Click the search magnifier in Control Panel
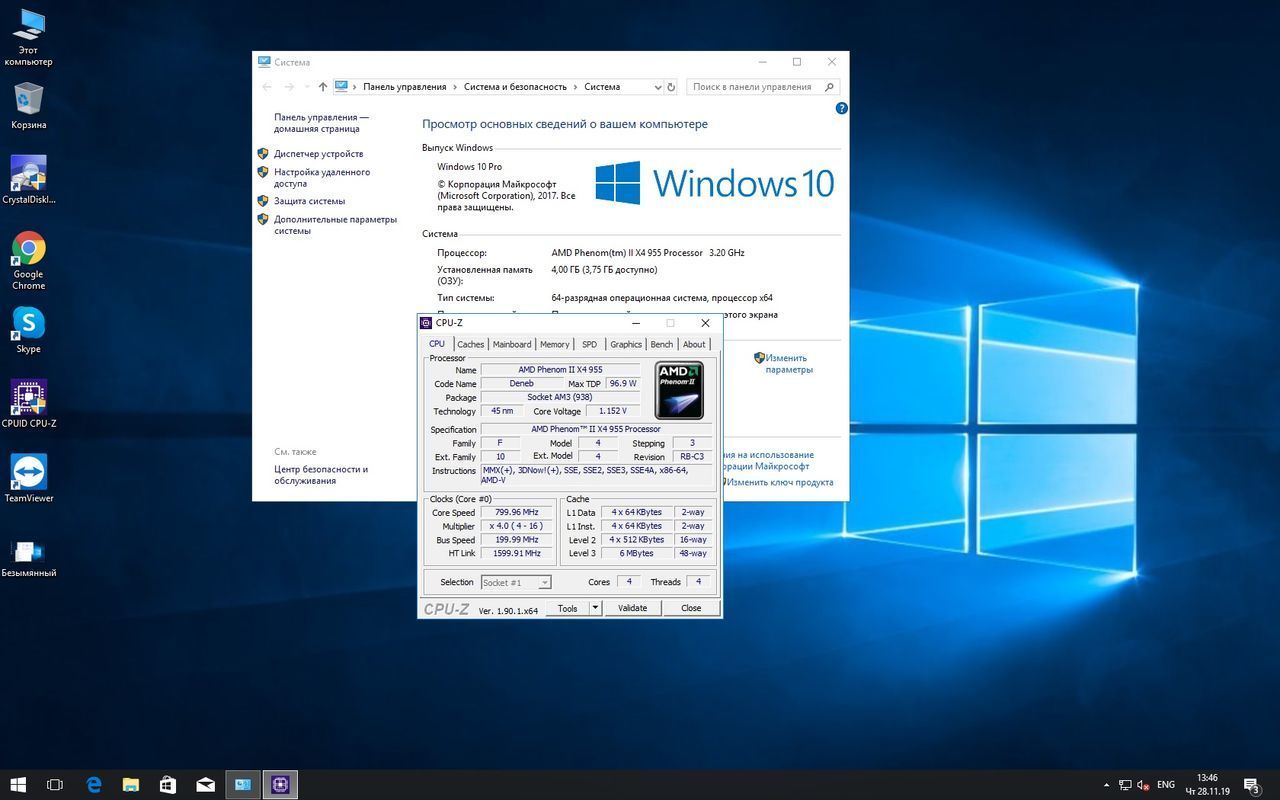This screenshot has height=800, width=1280. point(829,87)
